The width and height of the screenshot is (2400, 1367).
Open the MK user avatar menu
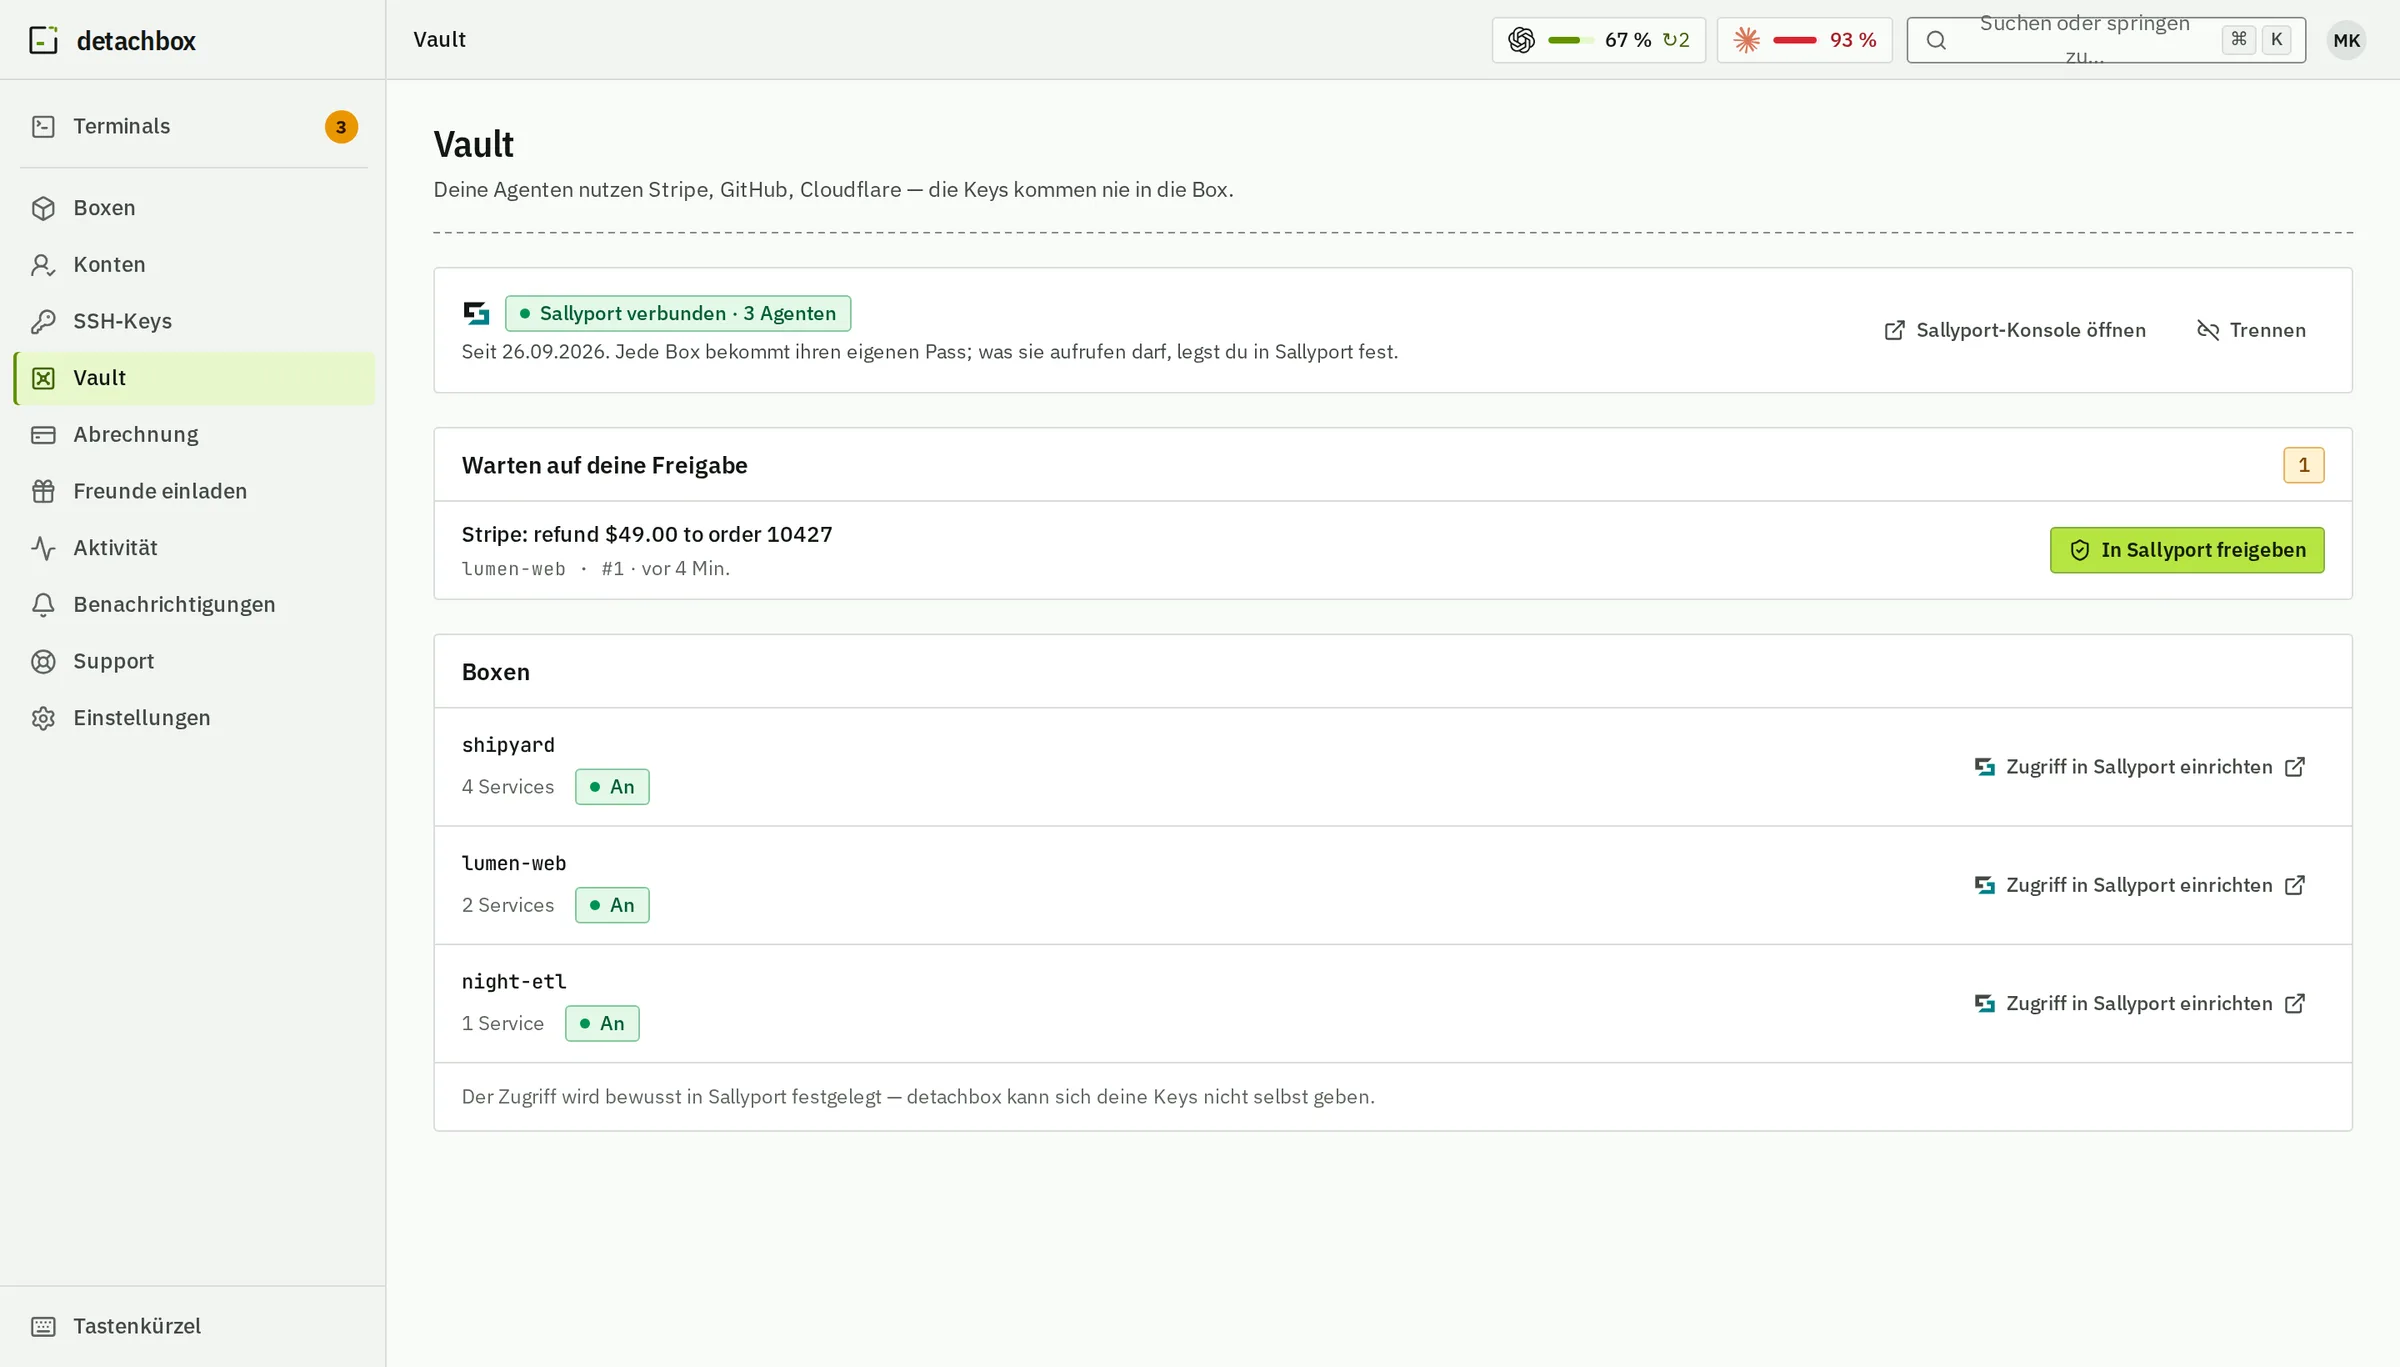click(x=2346, y=40)
